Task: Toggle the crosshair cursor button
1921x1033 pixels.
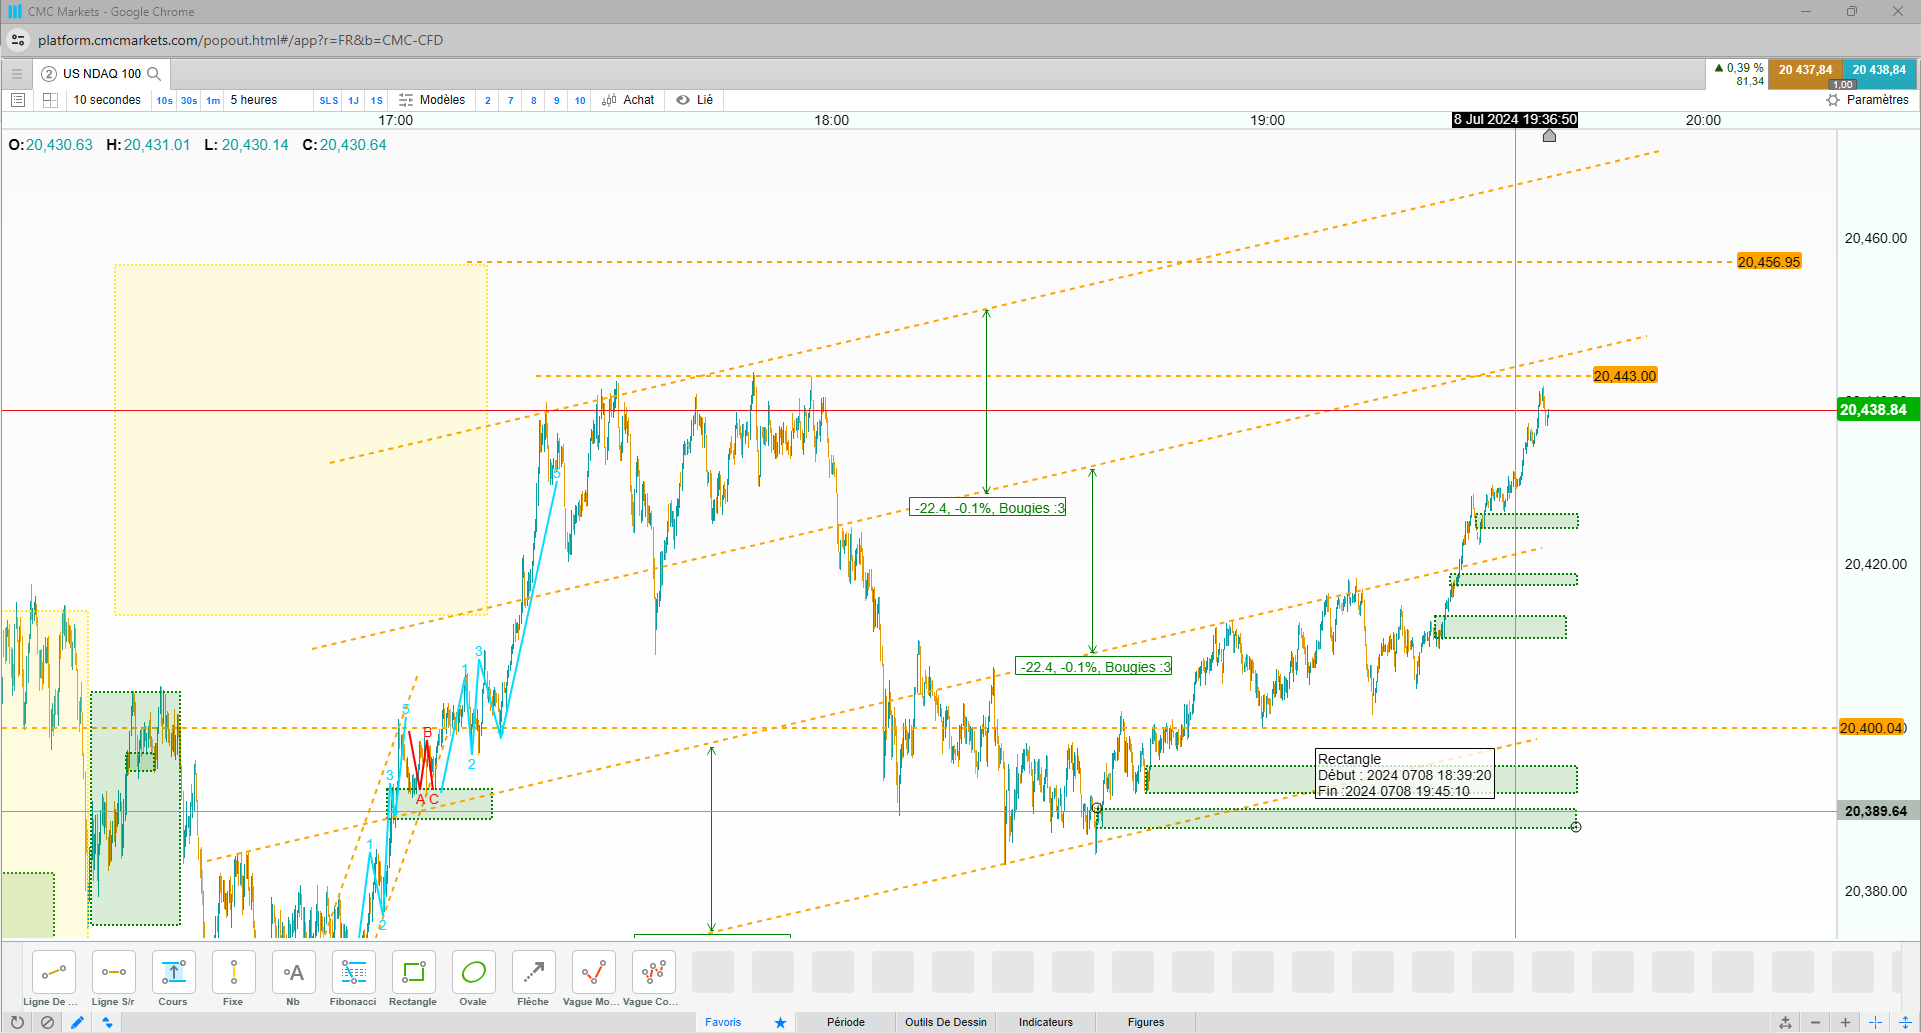Action: pyautogui.click(x=1875, y=1022)
